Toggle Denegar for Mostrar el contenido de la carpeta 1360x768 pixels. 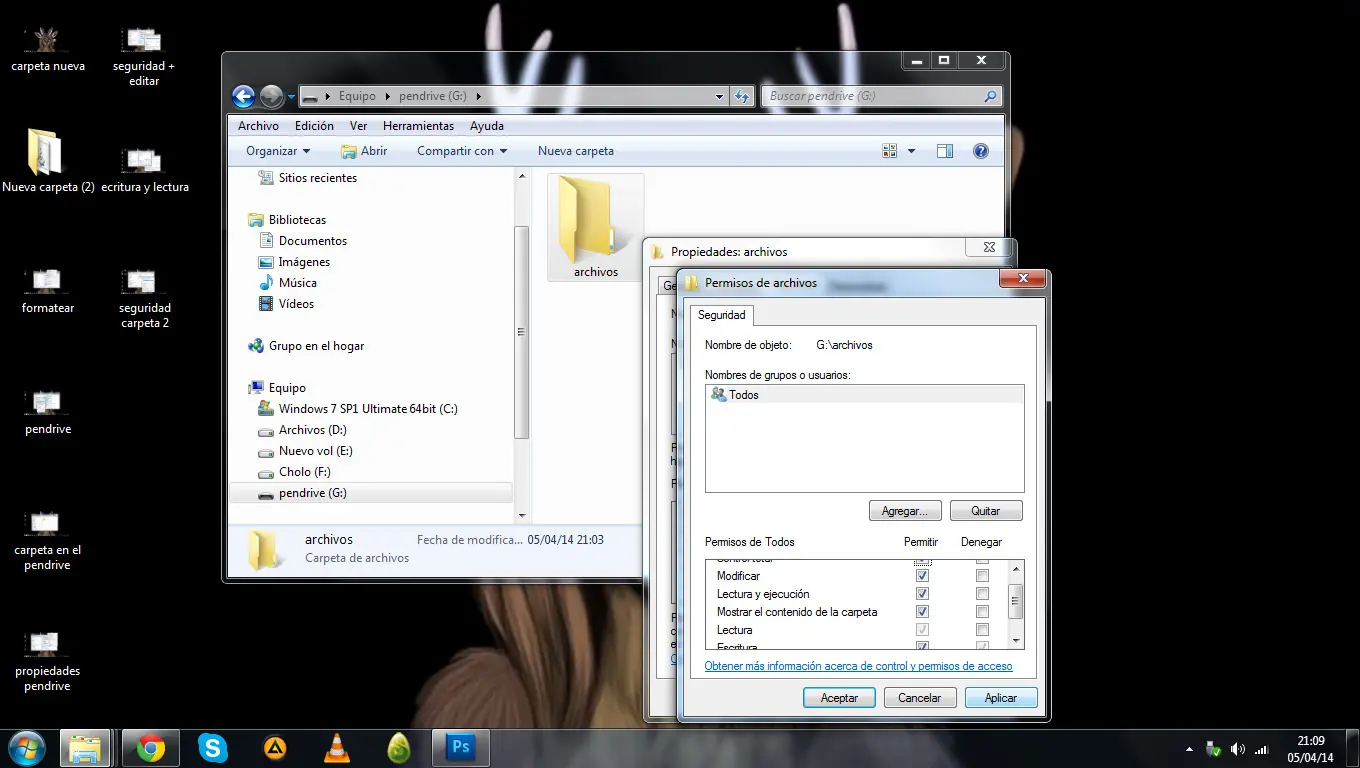tap(982, 612)
